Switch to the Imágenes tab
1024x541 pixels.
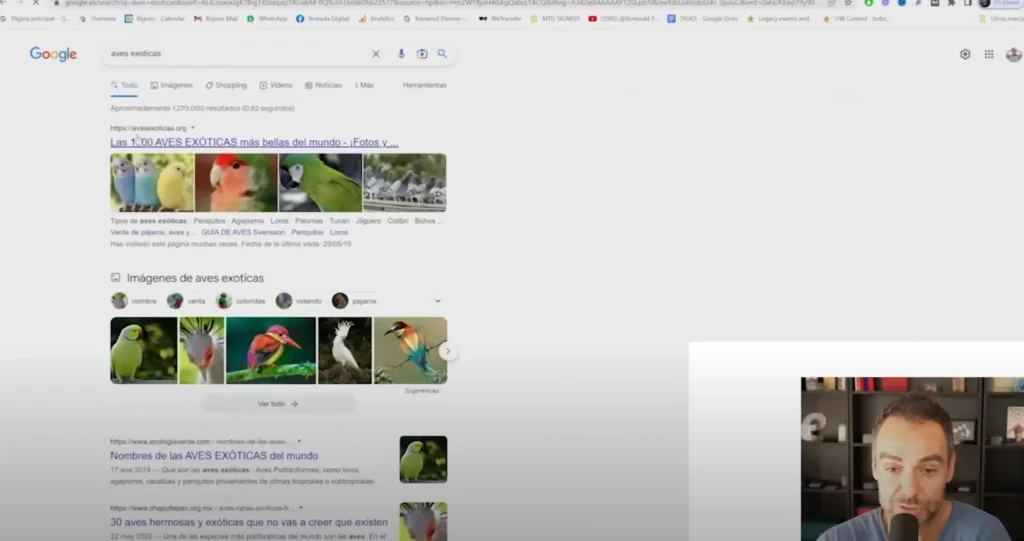point(171,86)
